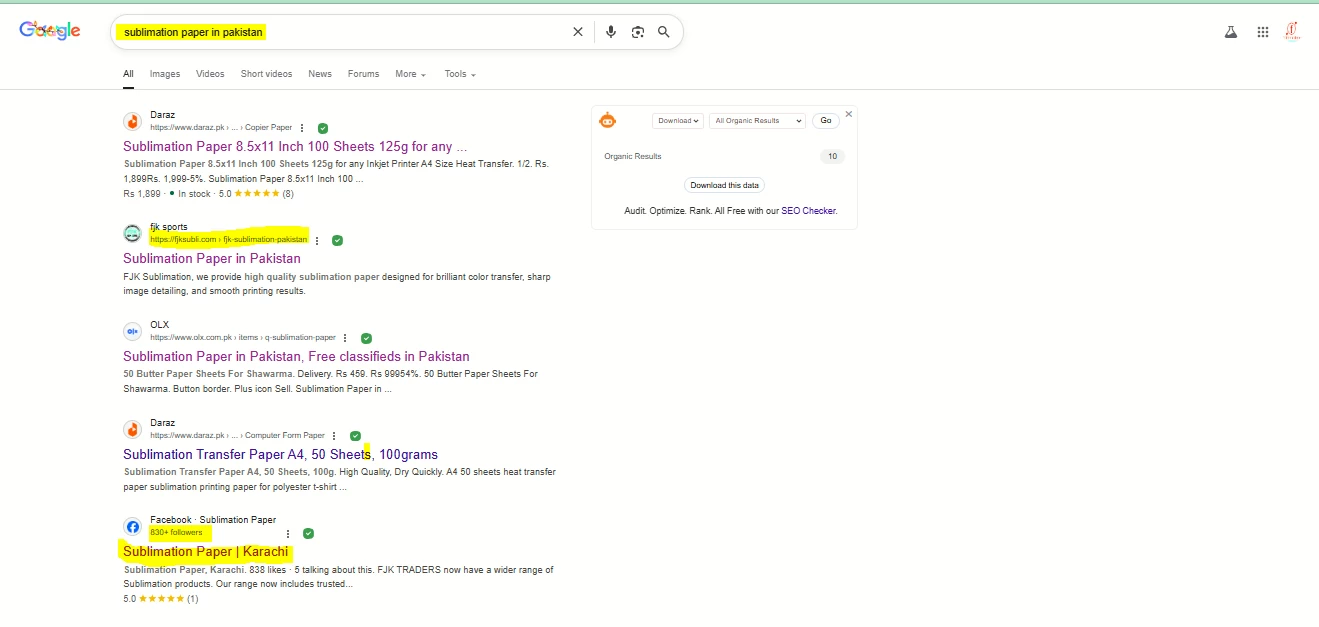Switch to the Images tab
The width and height of the screenshot is (1319, 627).
[164, 73]
